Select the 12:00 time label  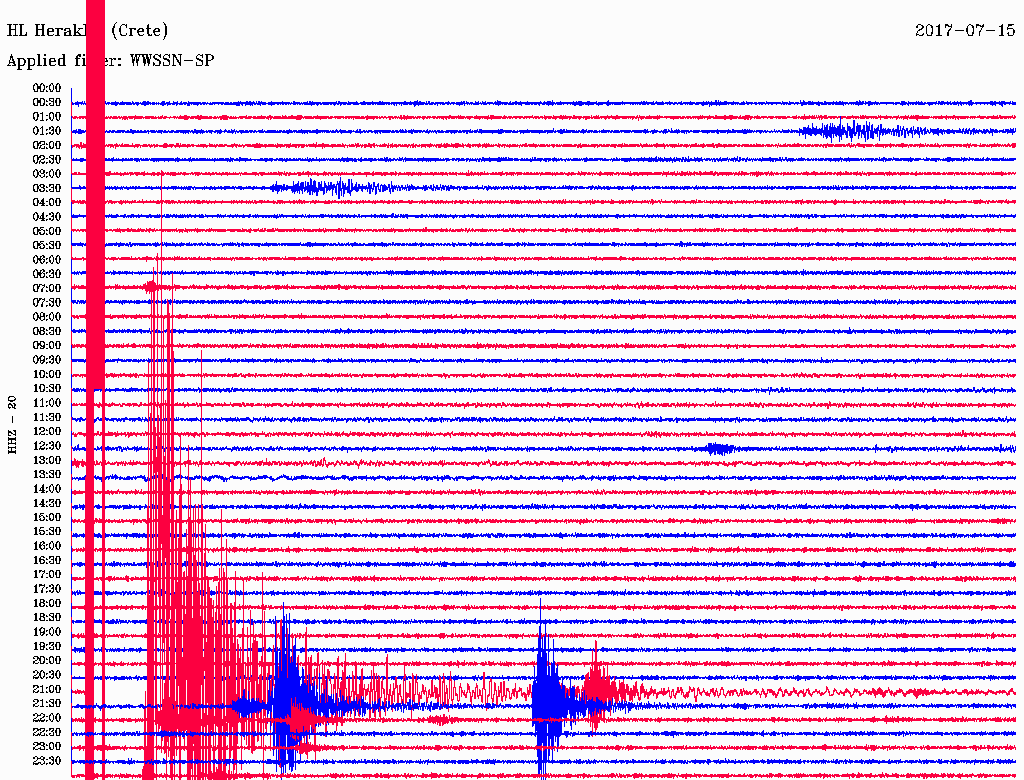click(x=46, y=431)
